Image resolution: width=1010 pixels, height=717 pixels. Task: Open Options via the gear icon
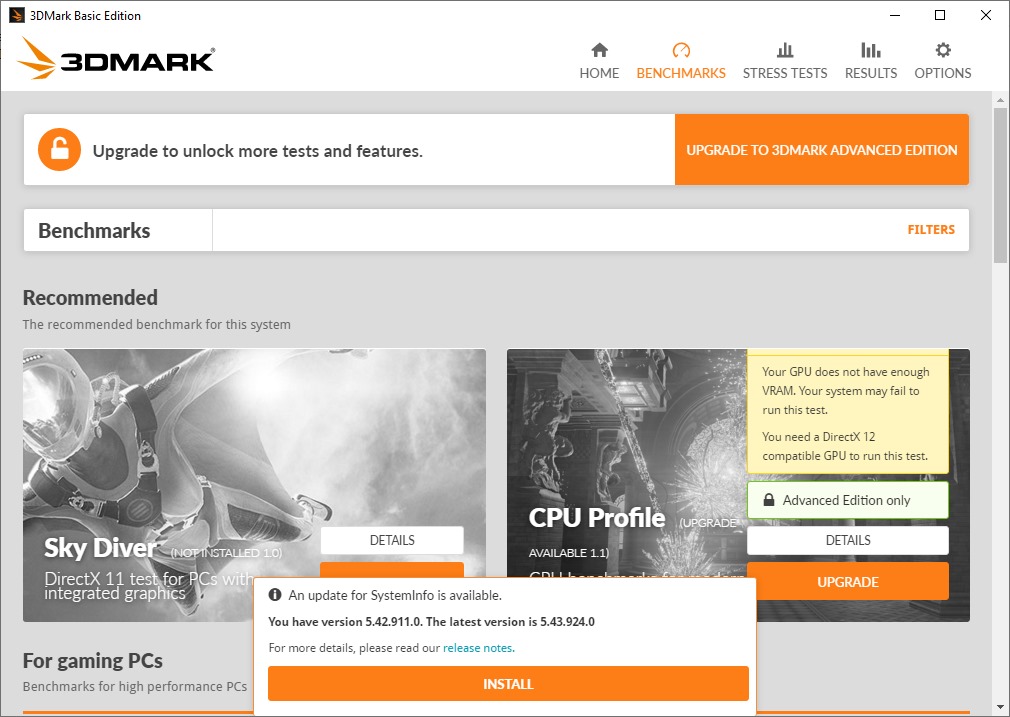click(943, 50)
